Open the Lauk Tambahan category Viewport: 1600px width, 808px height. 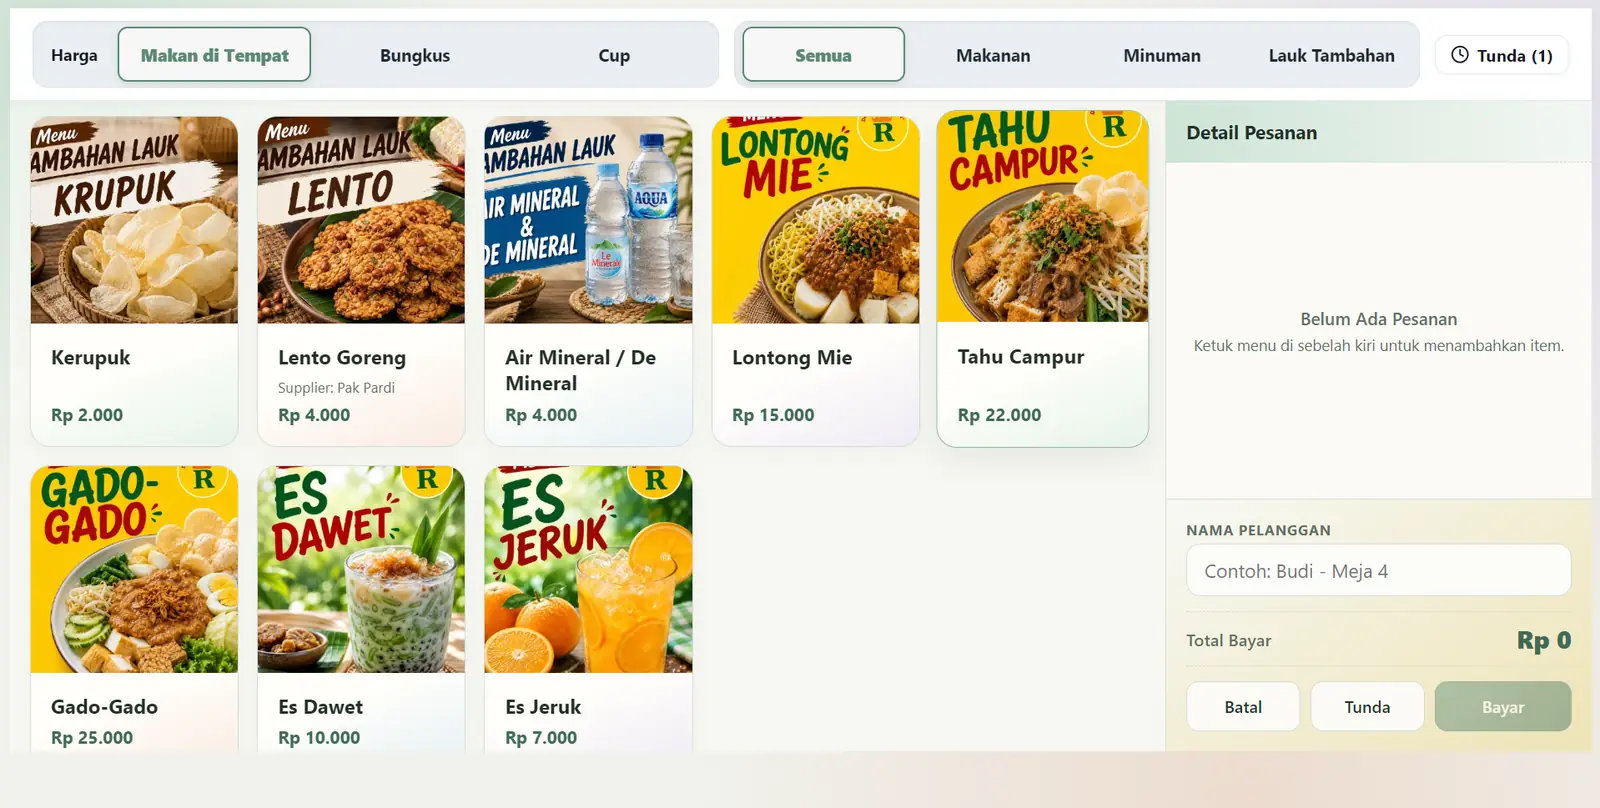(x=1331, y=55)
